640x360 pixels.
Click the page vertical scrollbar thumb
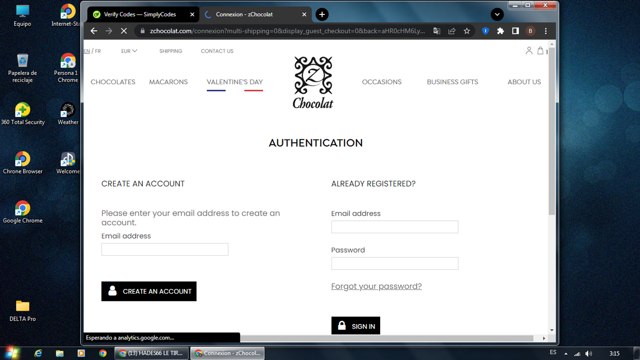pyautogui.click(x=552, y=131)
